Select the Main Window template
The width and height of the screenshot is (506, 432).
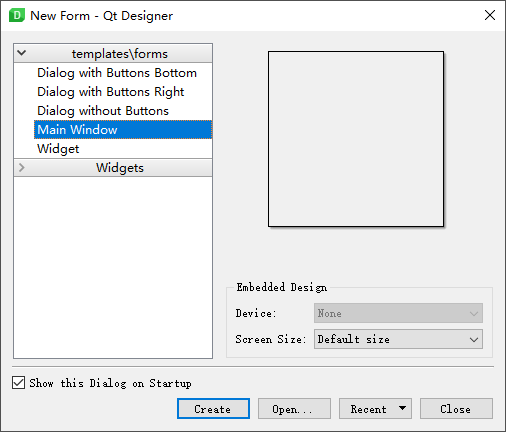[123, 130]
